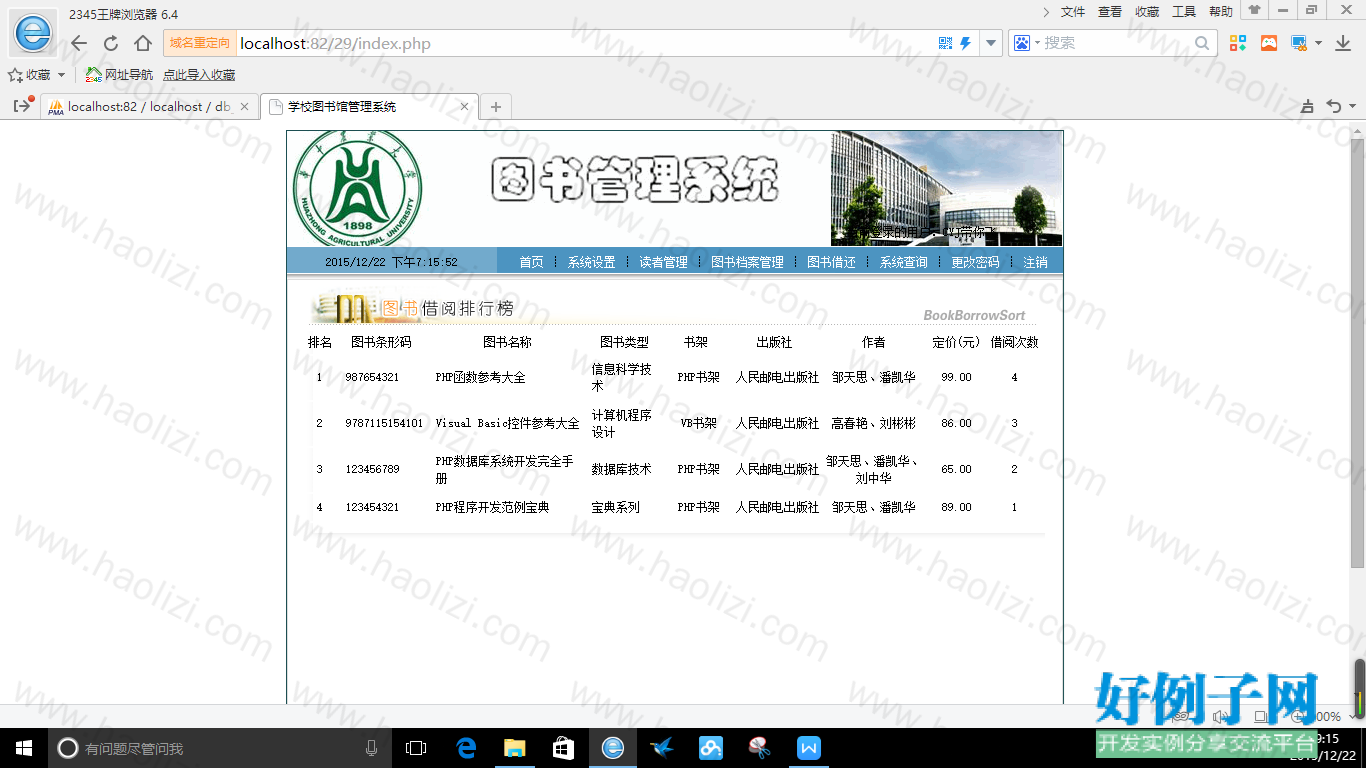This screenshot has height=768, width=1366.
Task: Open the Windows Start menu
Action: 23,747
